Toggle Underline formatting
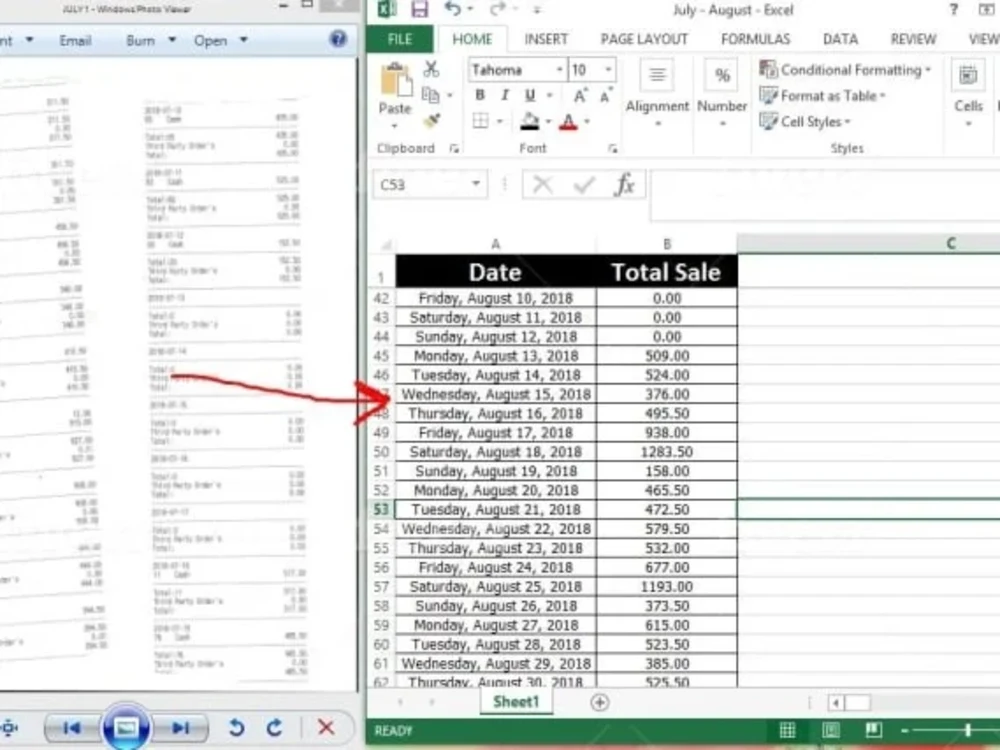1000x750 pixels. coord(529,95)
